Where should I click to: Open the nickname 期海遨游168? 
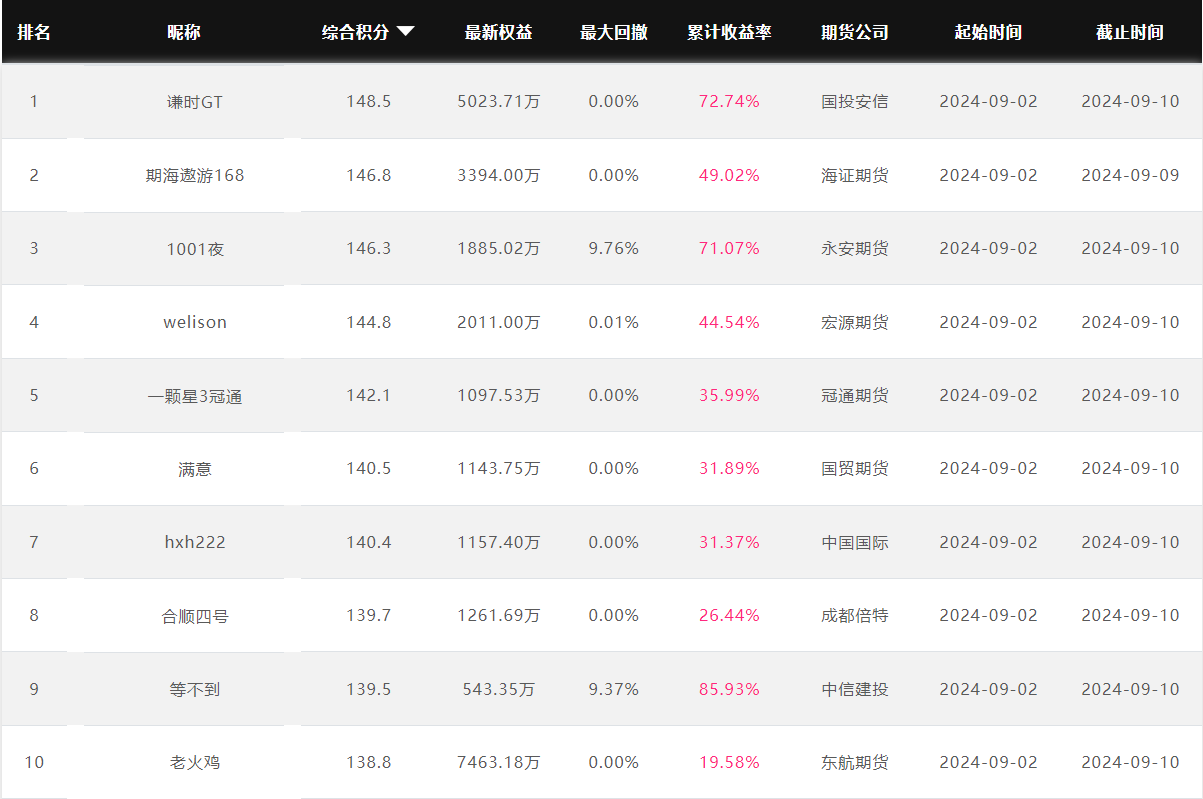(195, 175)
